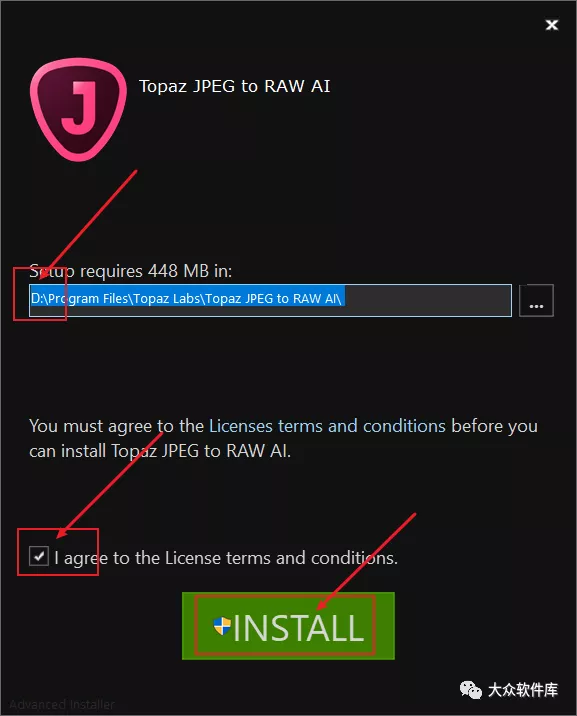This screenshot has height=716, width=577.
Task: Click the pink Topaz J shield logo
Action: [78, 110]
